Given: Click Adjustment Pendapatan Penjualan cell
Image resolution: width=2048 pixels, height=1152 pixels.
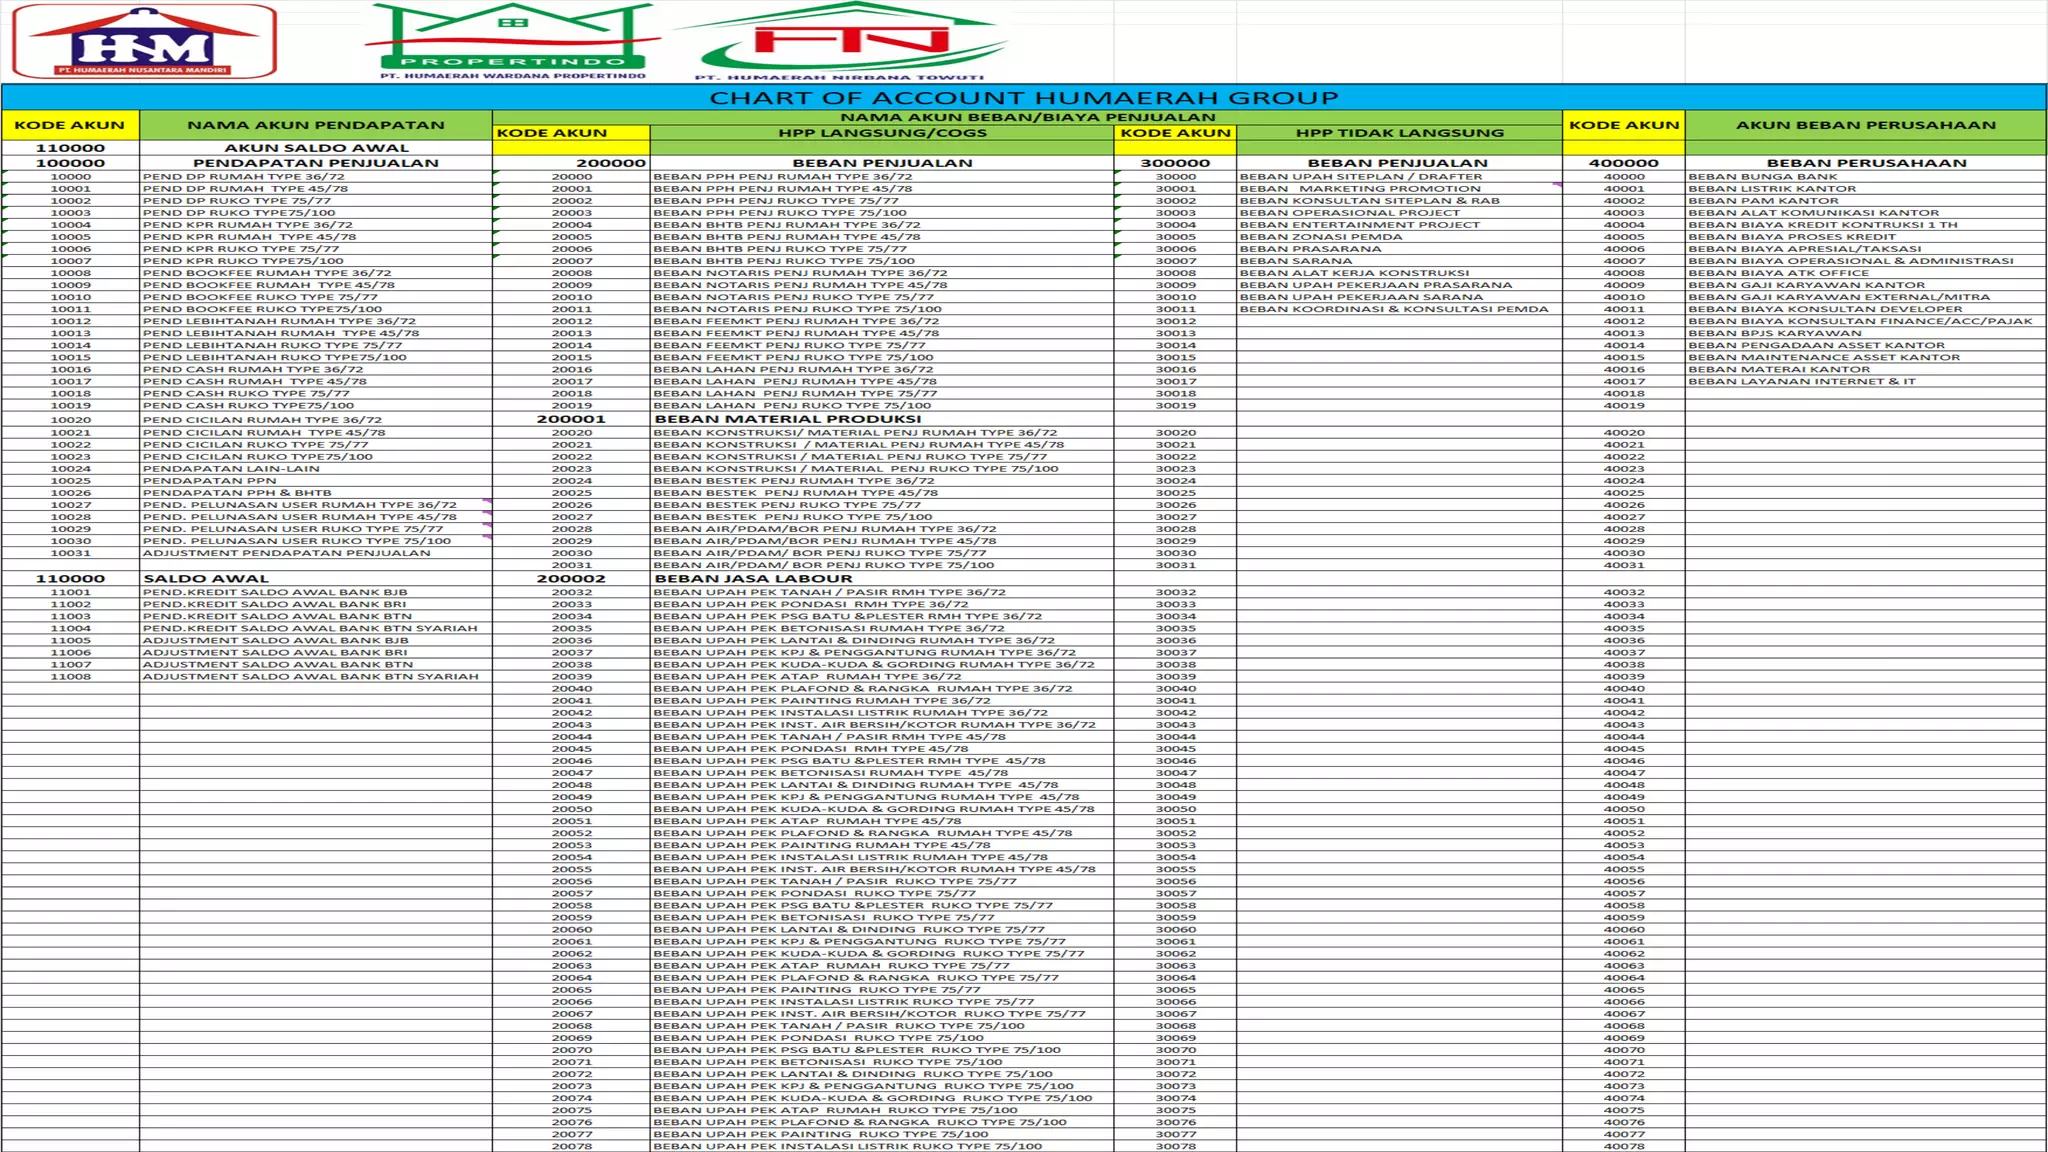Looking at the screenshot, I should 286,553.
